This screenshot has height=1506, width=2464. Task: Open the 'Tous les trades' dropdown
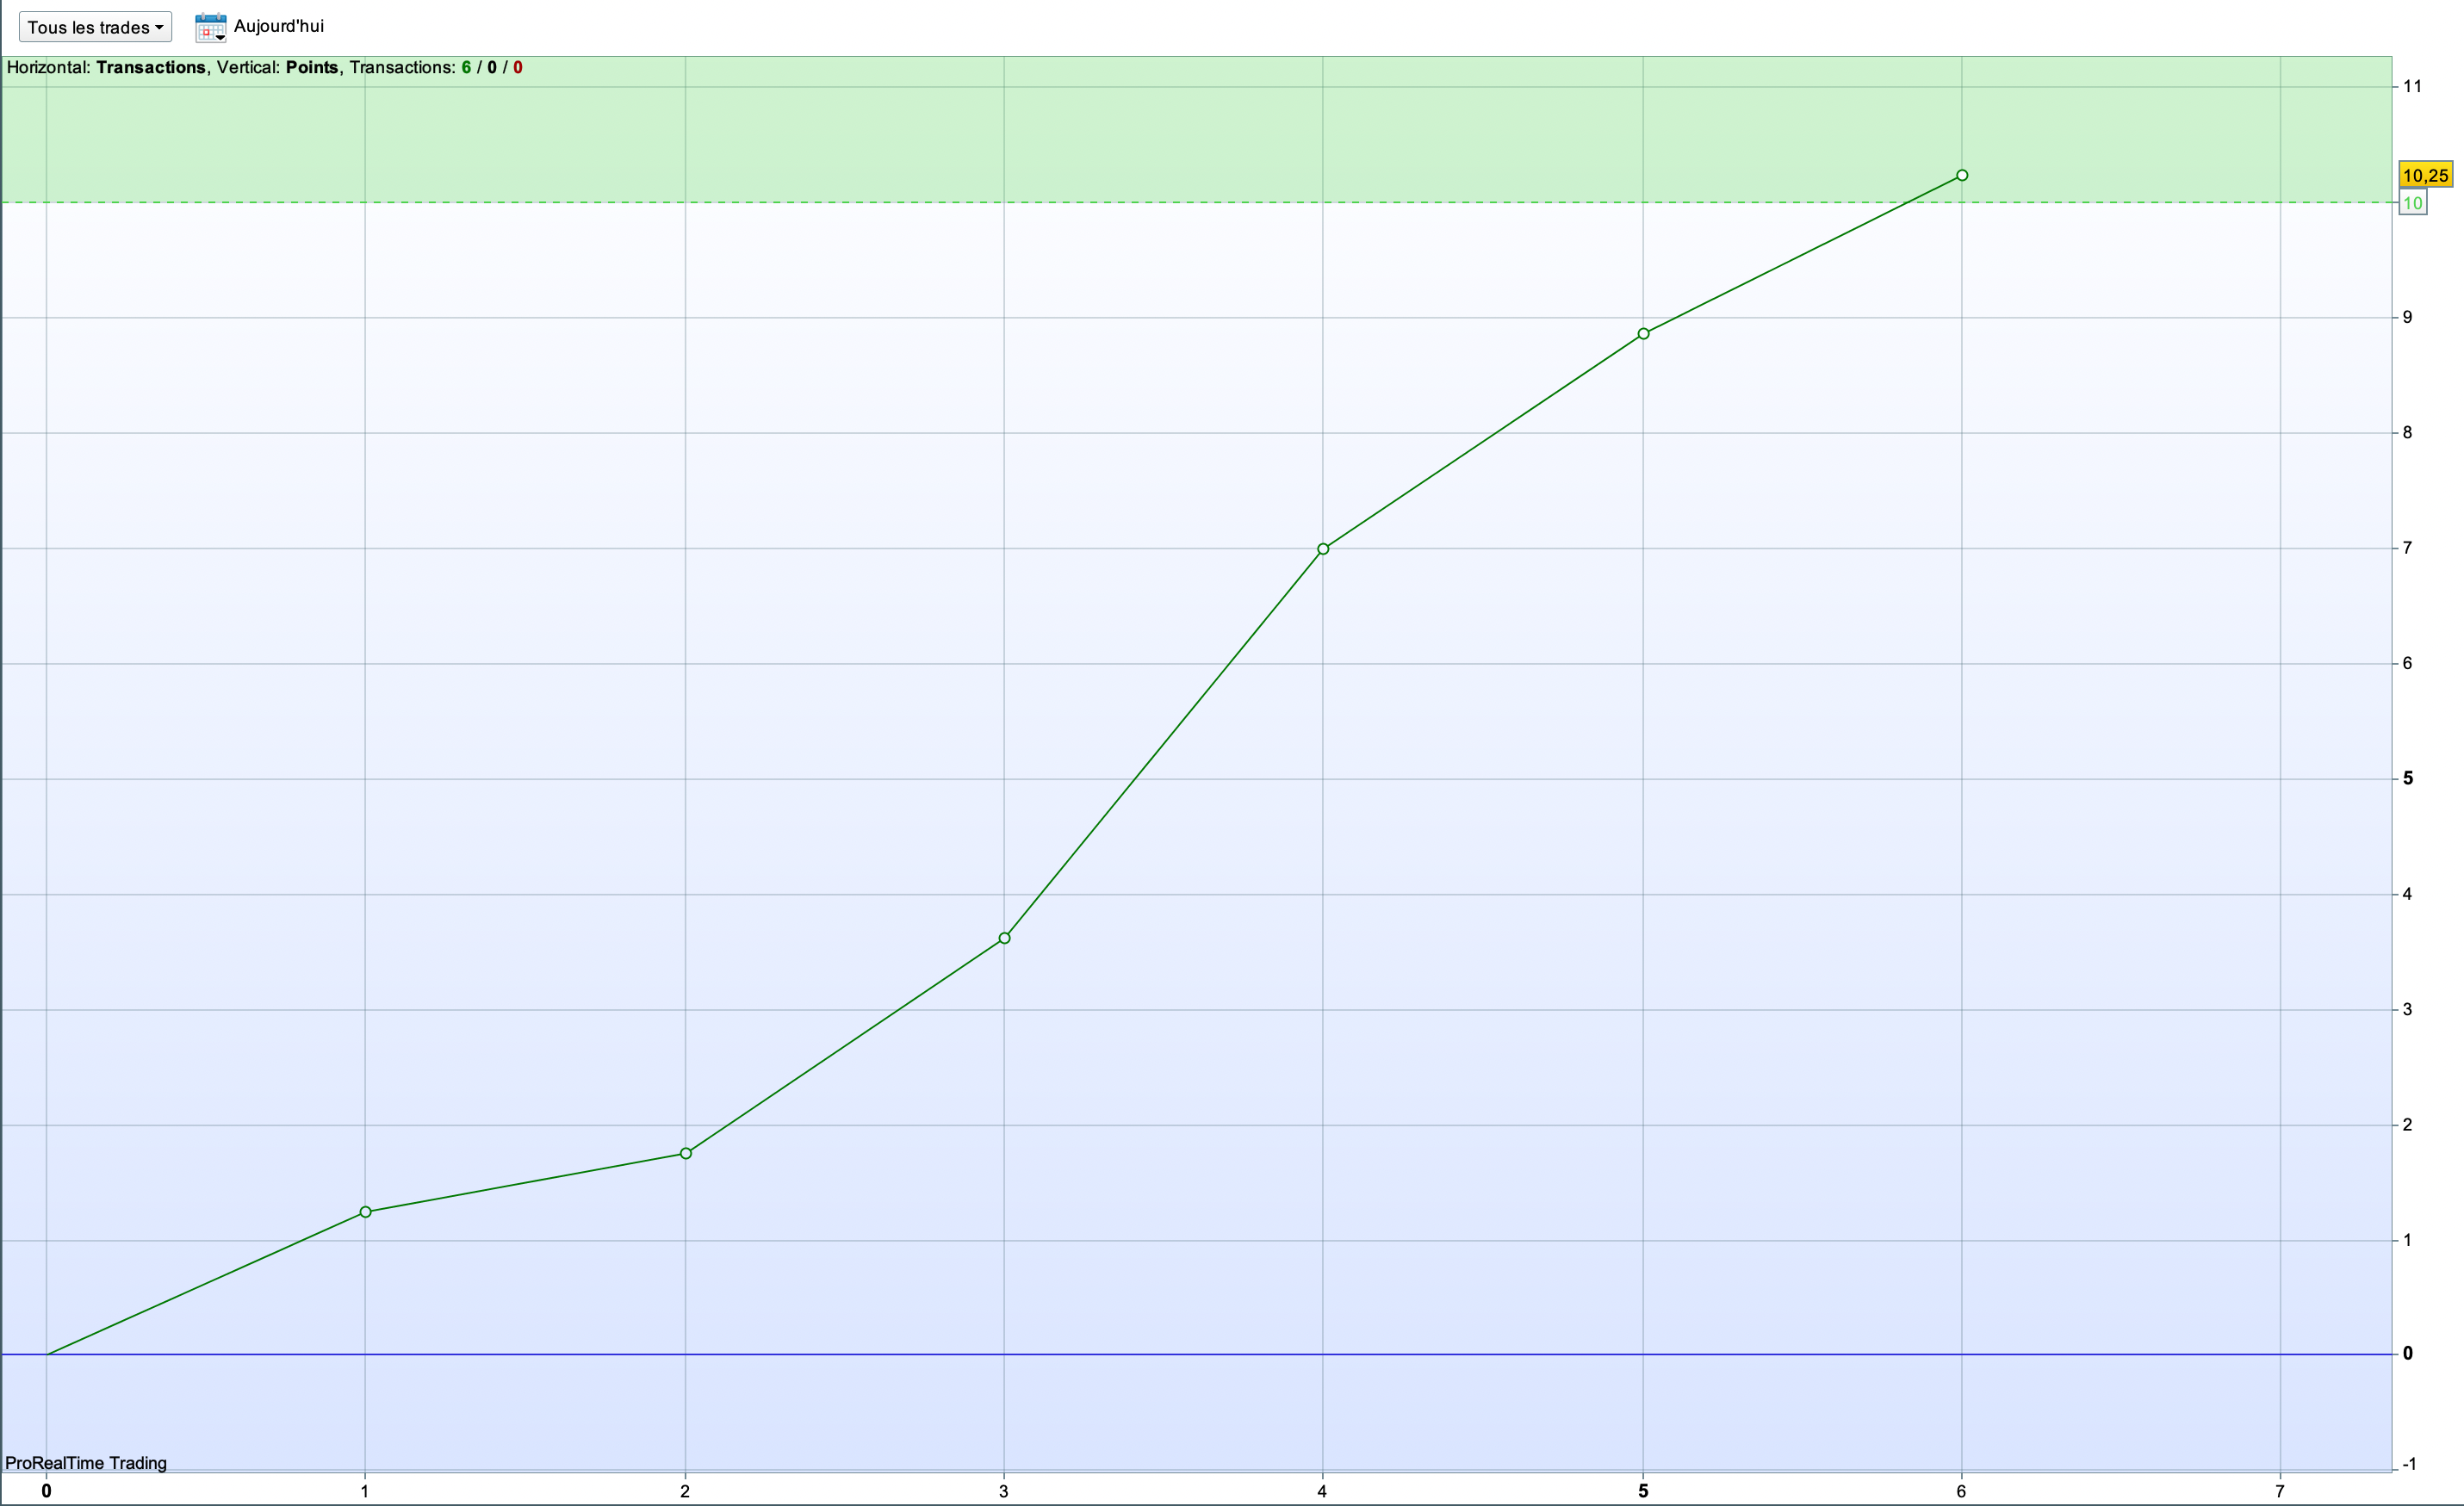point(95,27)
